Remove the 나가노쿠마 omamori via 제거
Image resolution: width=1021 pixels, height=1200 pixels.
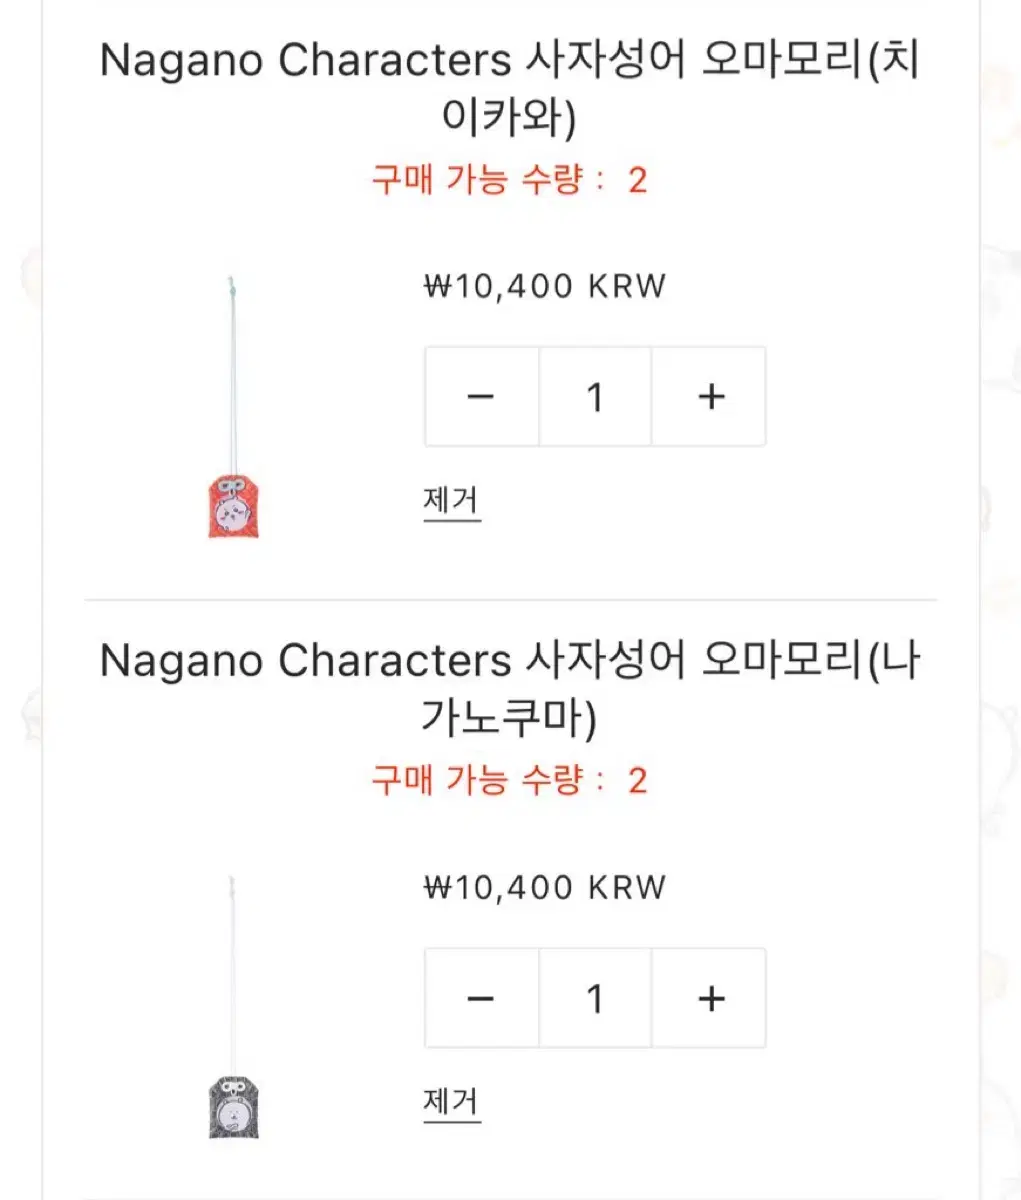452,1101
